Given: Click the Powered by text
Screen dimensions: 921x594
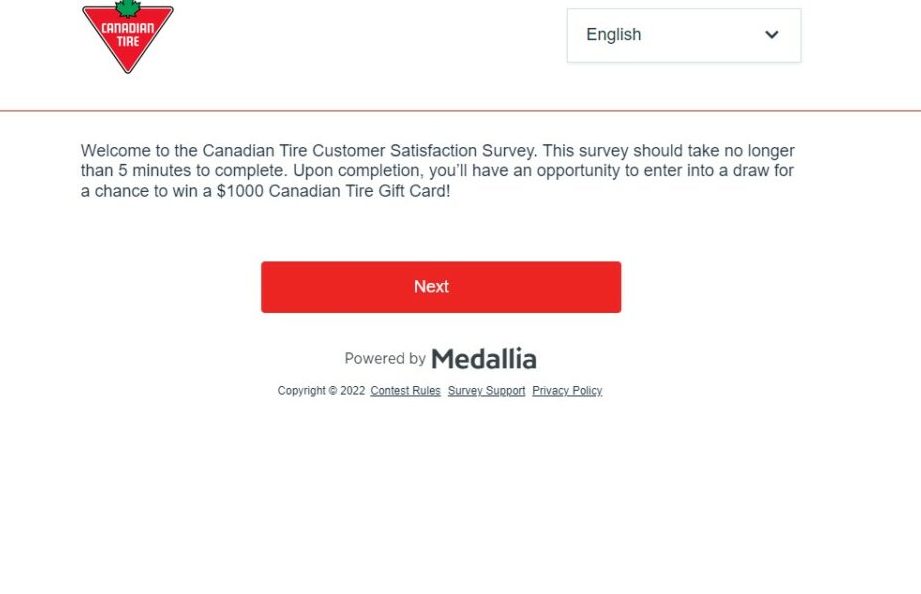Looking at the screenshot, I should (x=385, y=358).
